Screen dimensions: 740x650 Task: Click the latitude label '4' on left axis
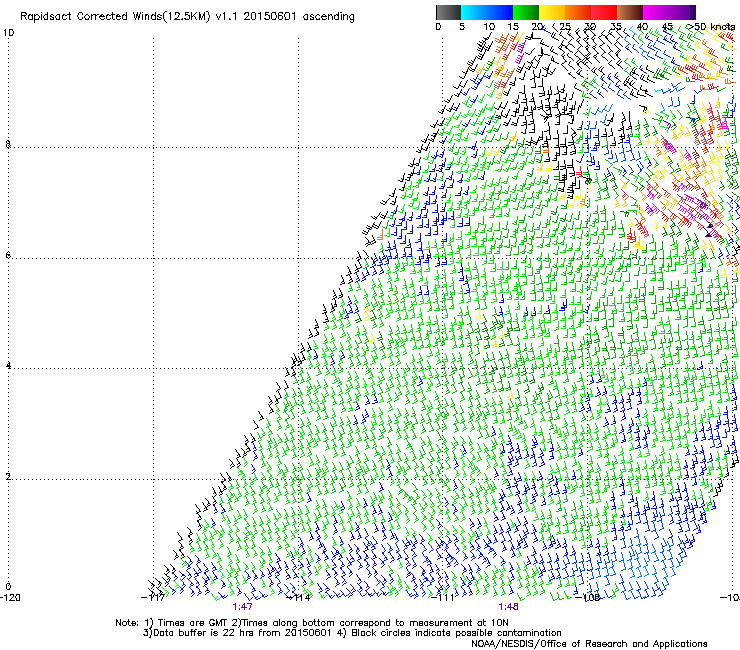click(8, 366)
